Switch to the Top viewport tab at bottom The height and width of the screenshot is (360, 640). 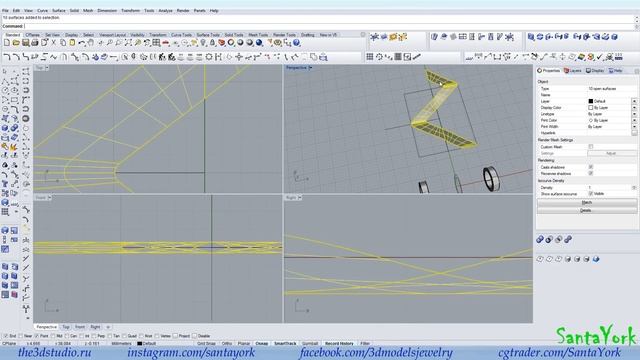point(66,327)
